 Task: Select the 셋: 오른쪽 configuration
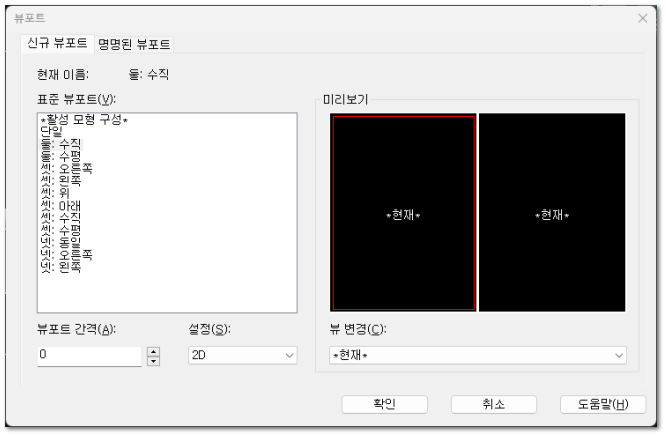66,168
